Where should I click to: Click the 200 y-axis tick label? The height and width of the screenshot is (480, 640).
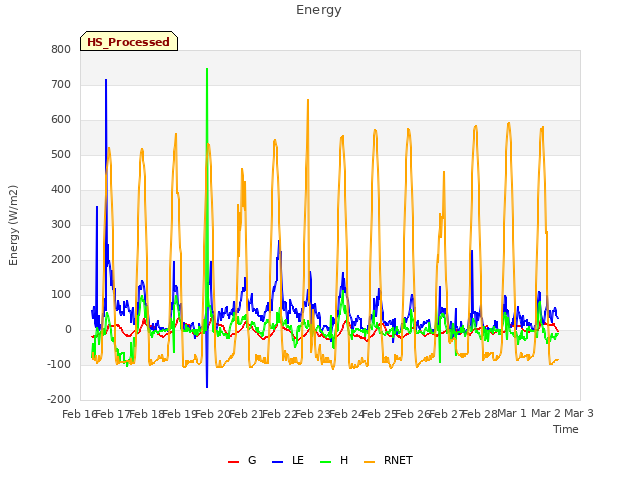[61, 260]
